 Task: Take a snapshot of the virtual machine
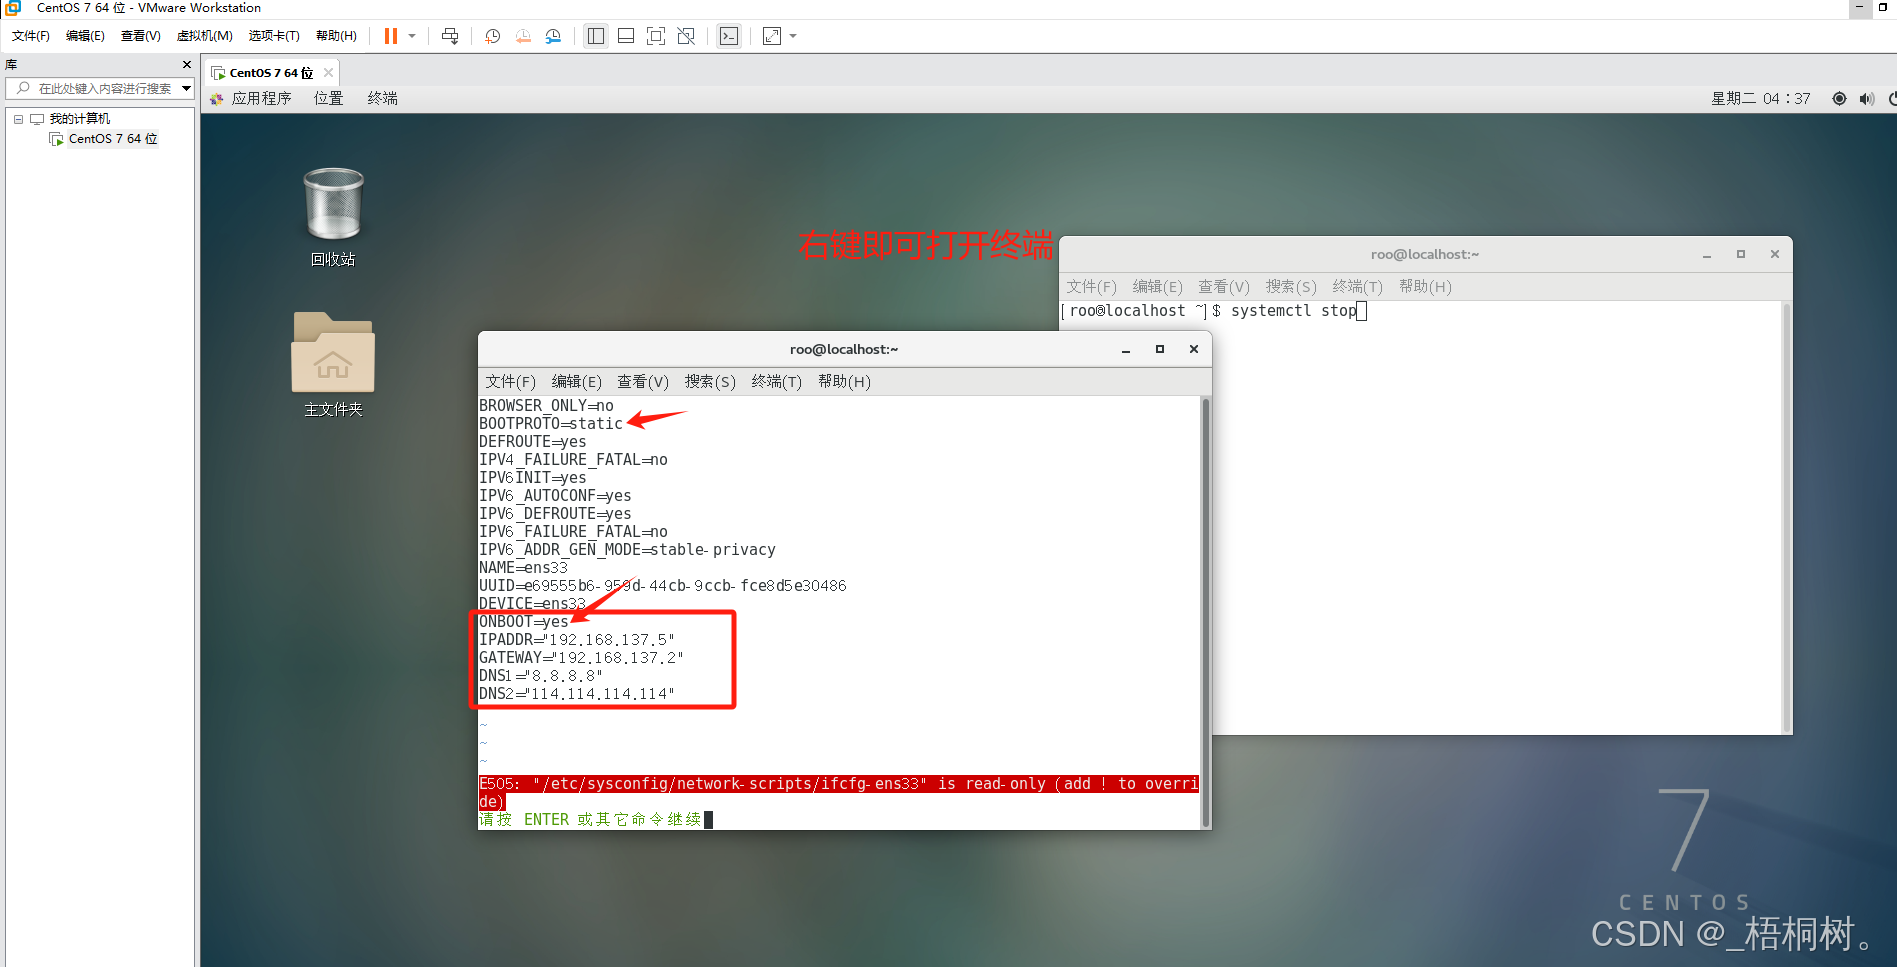point(492,36)
